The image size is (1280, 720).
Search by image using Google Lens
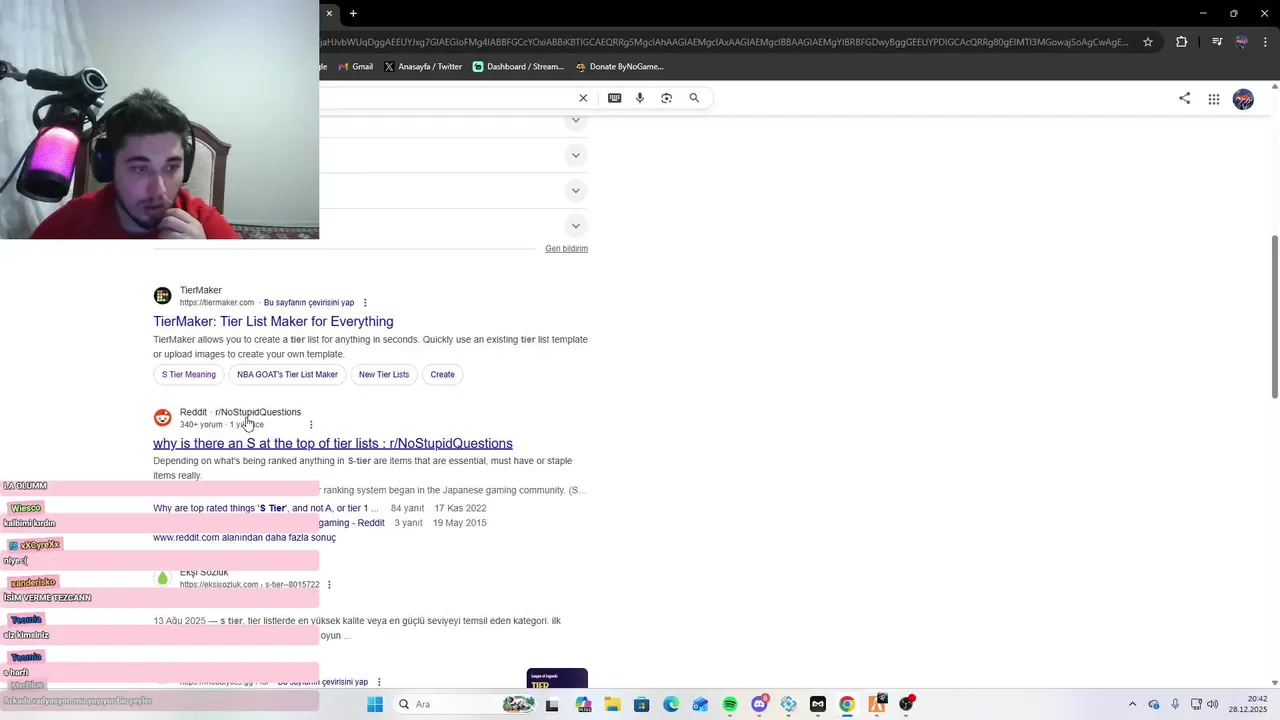click(667, 98)
